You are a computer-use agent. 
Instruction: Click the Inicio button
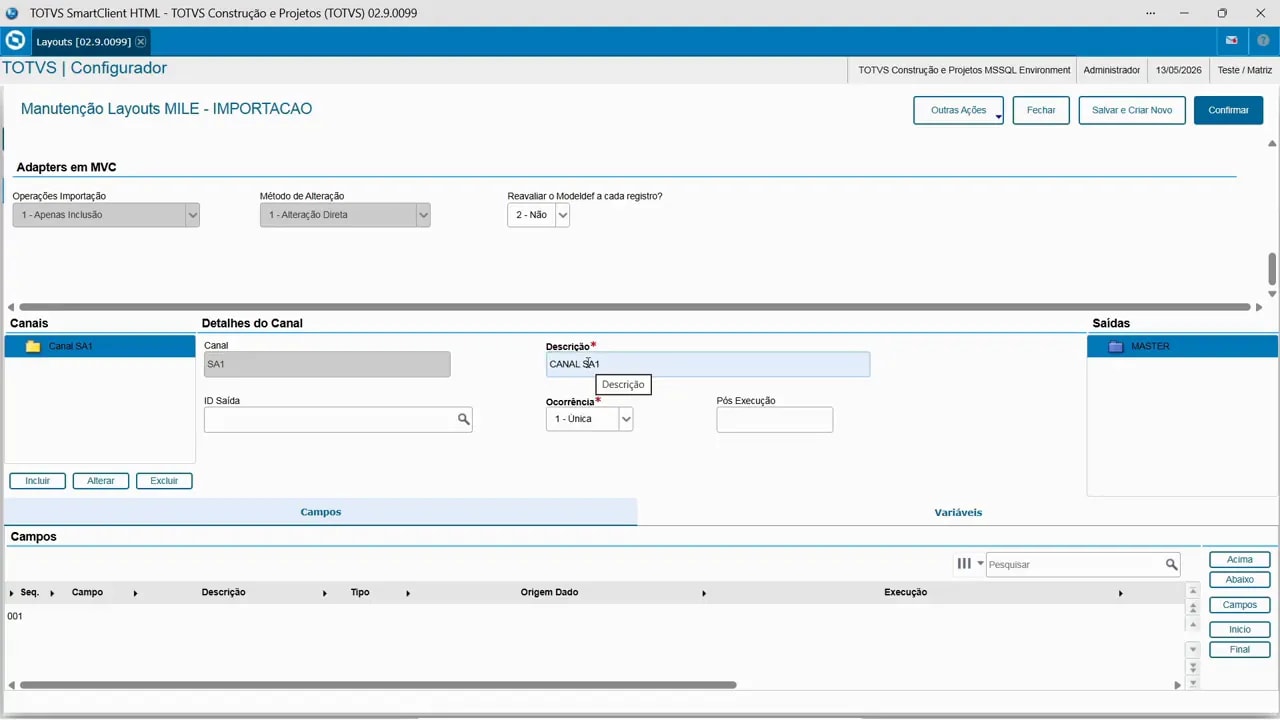1240,630
